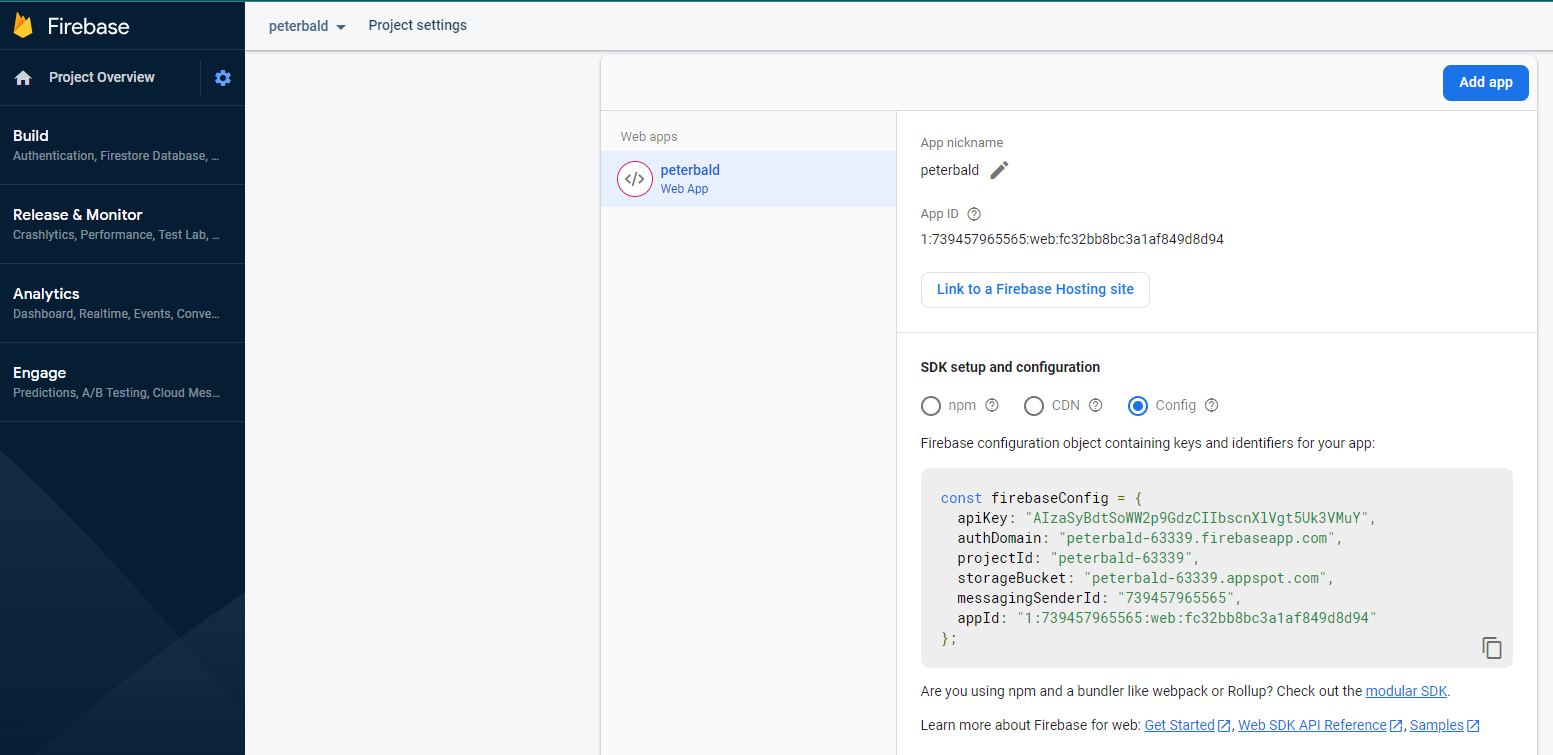Click the help icon next to App ID
Viewport: 1553px width, 755px height.
[974, 214]
